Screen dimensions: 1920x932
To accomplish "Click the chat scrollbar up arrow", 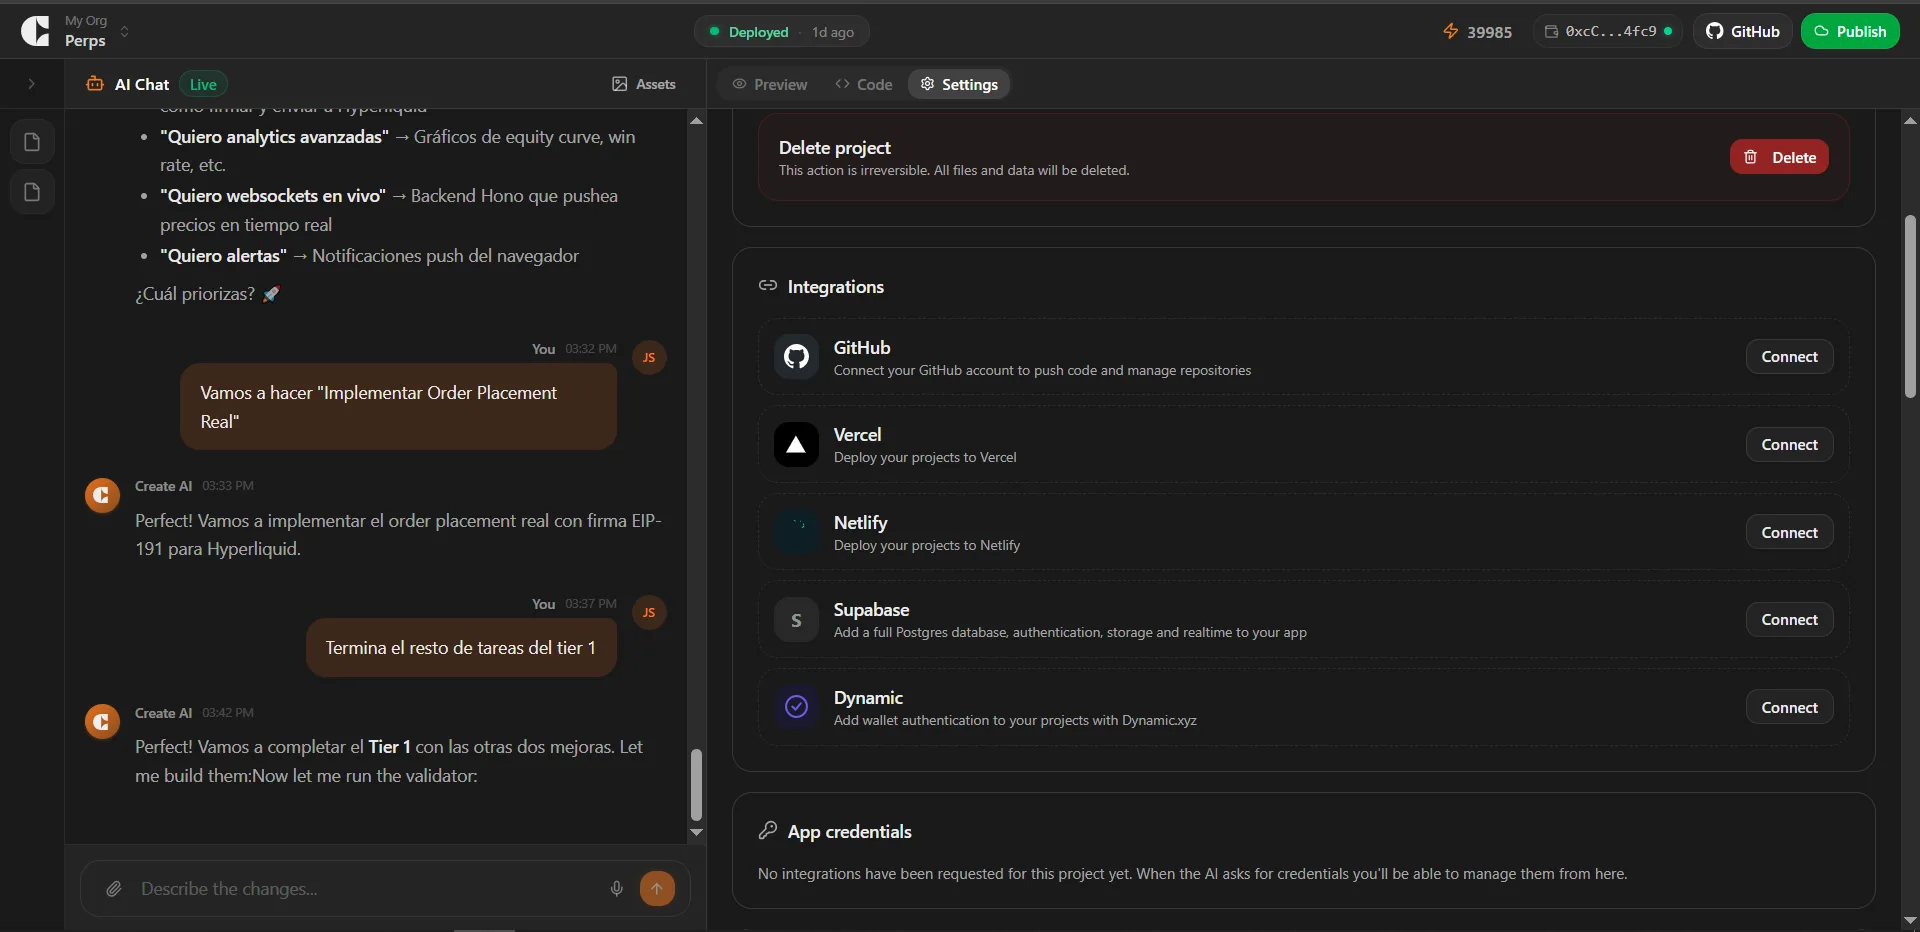I will coord(697,121).
